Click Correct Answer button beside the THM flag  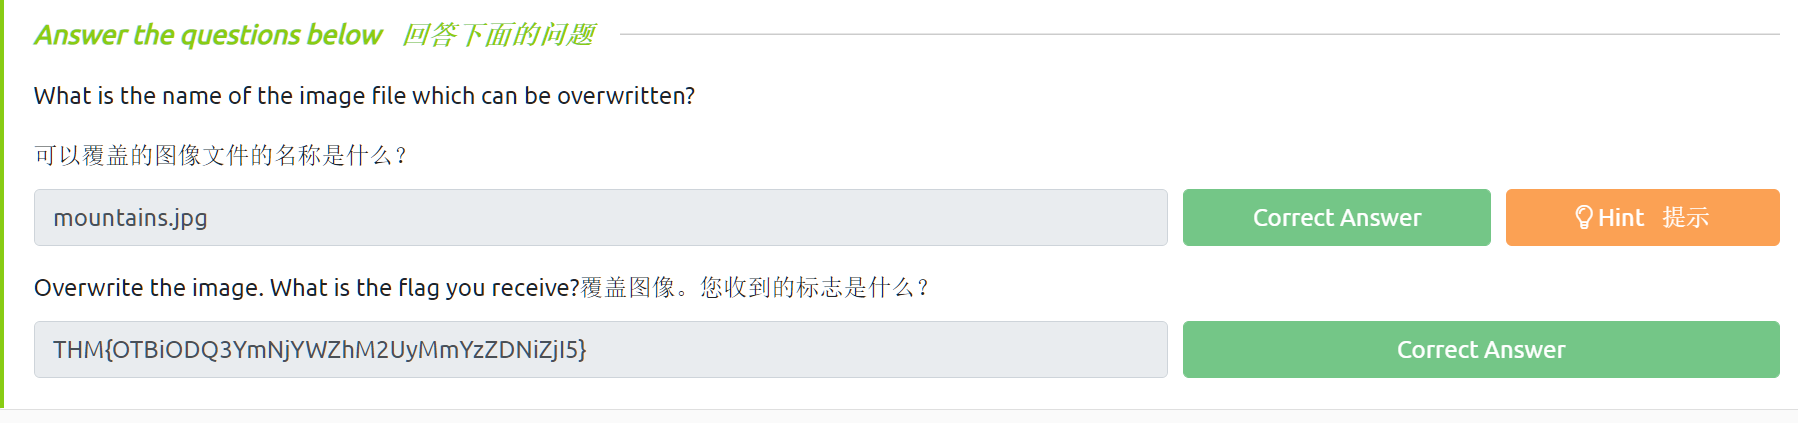tap(1480, 349)
